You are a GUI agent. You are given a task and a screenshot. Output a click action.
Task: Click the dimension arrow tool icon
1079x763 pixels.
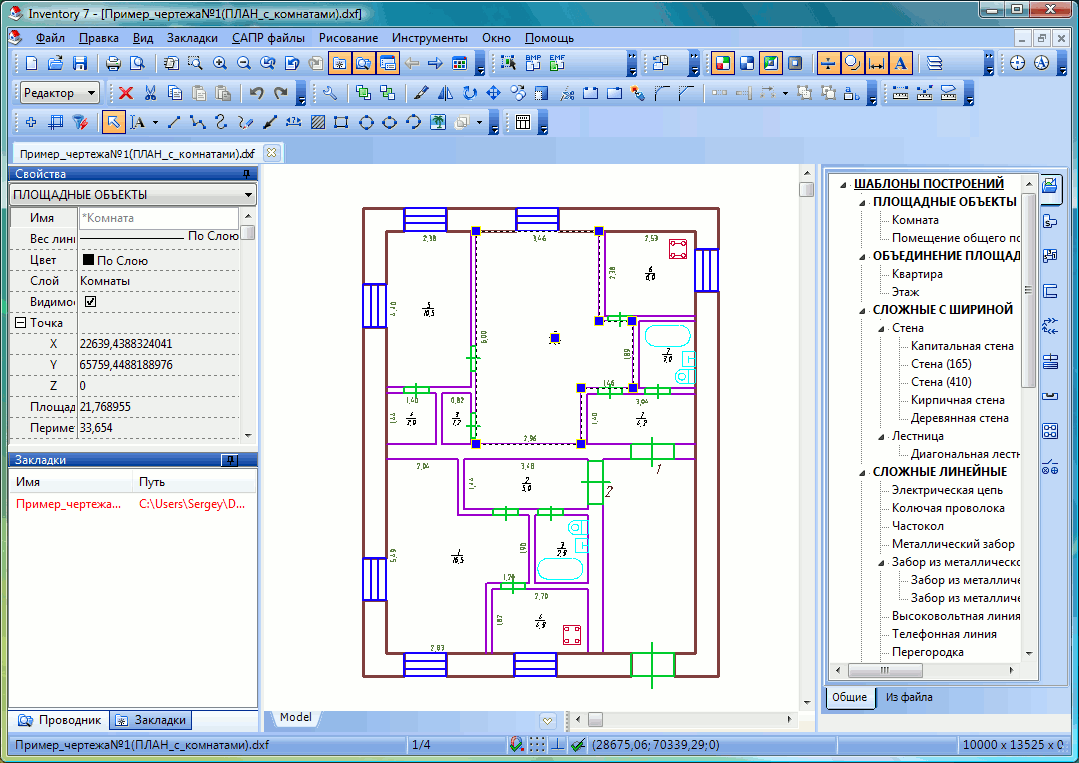point(294,122)
